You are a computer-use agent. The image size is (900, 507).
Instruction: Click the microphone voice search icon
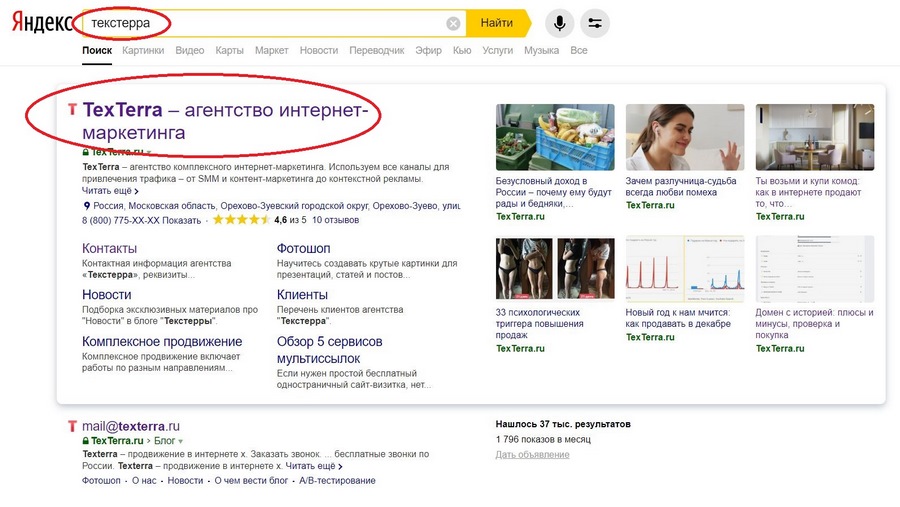pos(560,23)
